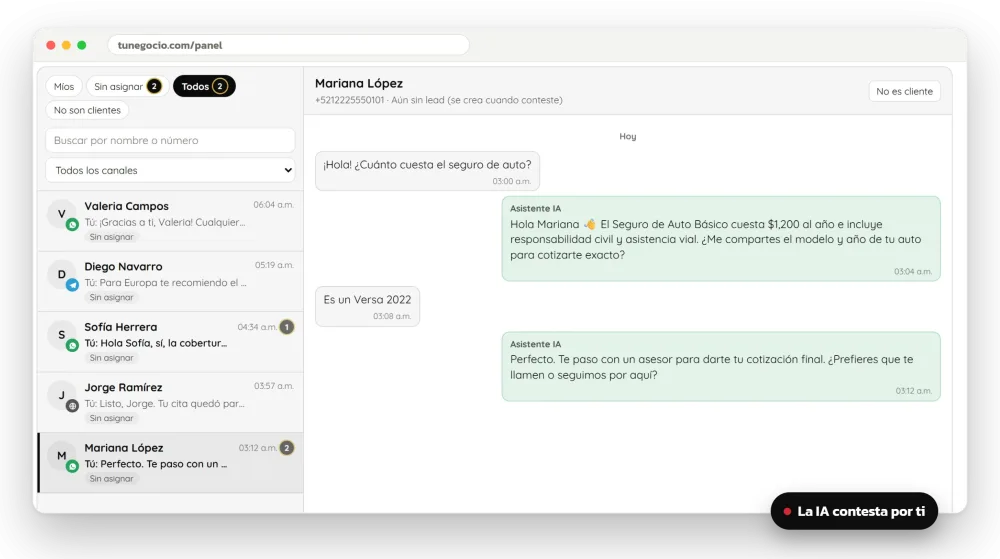The image size is (1000, 559).
Task: Focus the Buscar por nombre o número field
Action: [170, 140]
